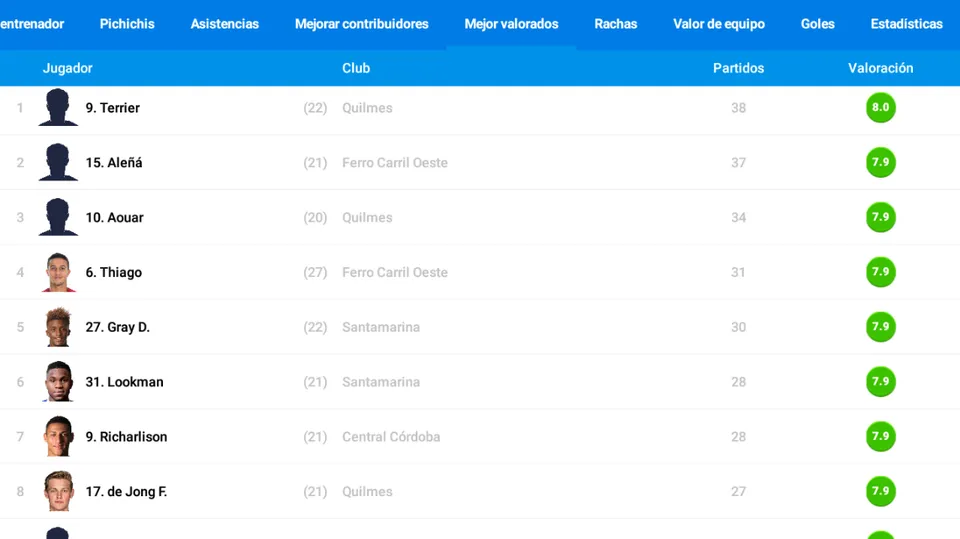
Task: Click the 28 matches value for Lookman
Action: click(738, 382)
